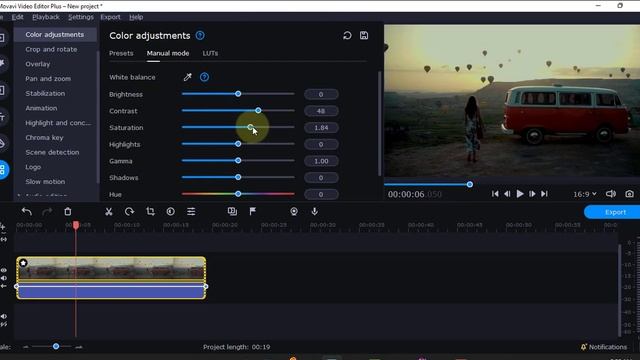The width and height of the screenshot is (640, 360).
Task: Mute the audio track speaker icon
Action: [4, 316]
